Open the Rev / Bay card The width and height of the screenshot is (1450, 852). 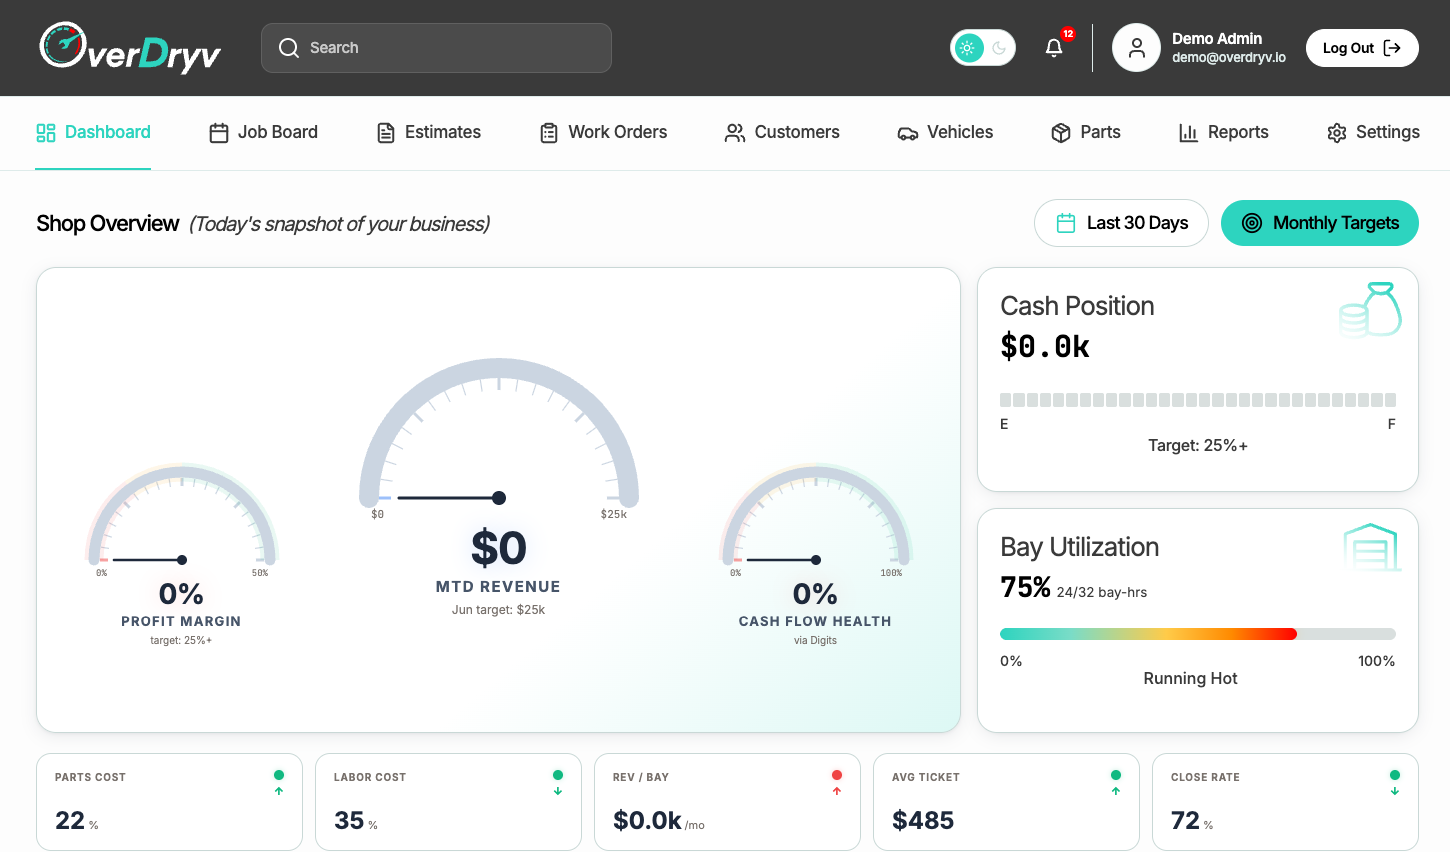(x=727, y=802)
